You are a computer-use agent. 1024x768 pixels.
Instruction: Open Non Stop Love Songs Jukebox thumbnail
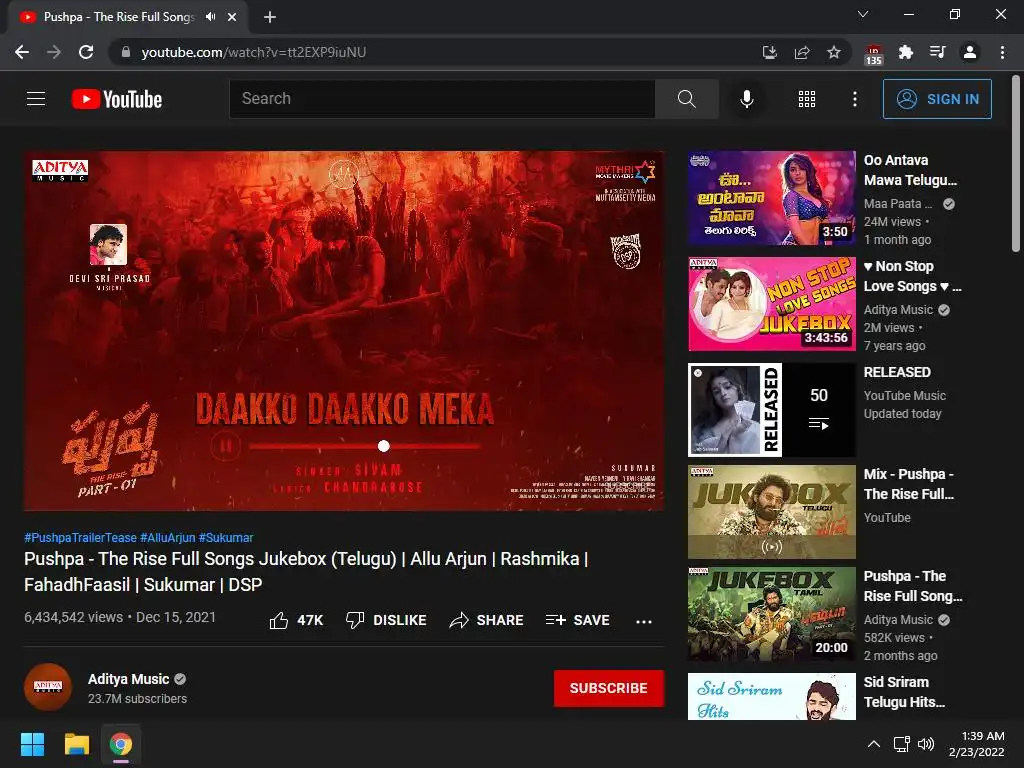[x=772, y=304]
